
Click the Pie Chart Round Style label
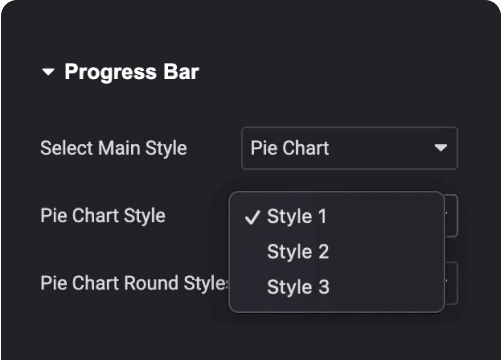(x=134, y=283)
